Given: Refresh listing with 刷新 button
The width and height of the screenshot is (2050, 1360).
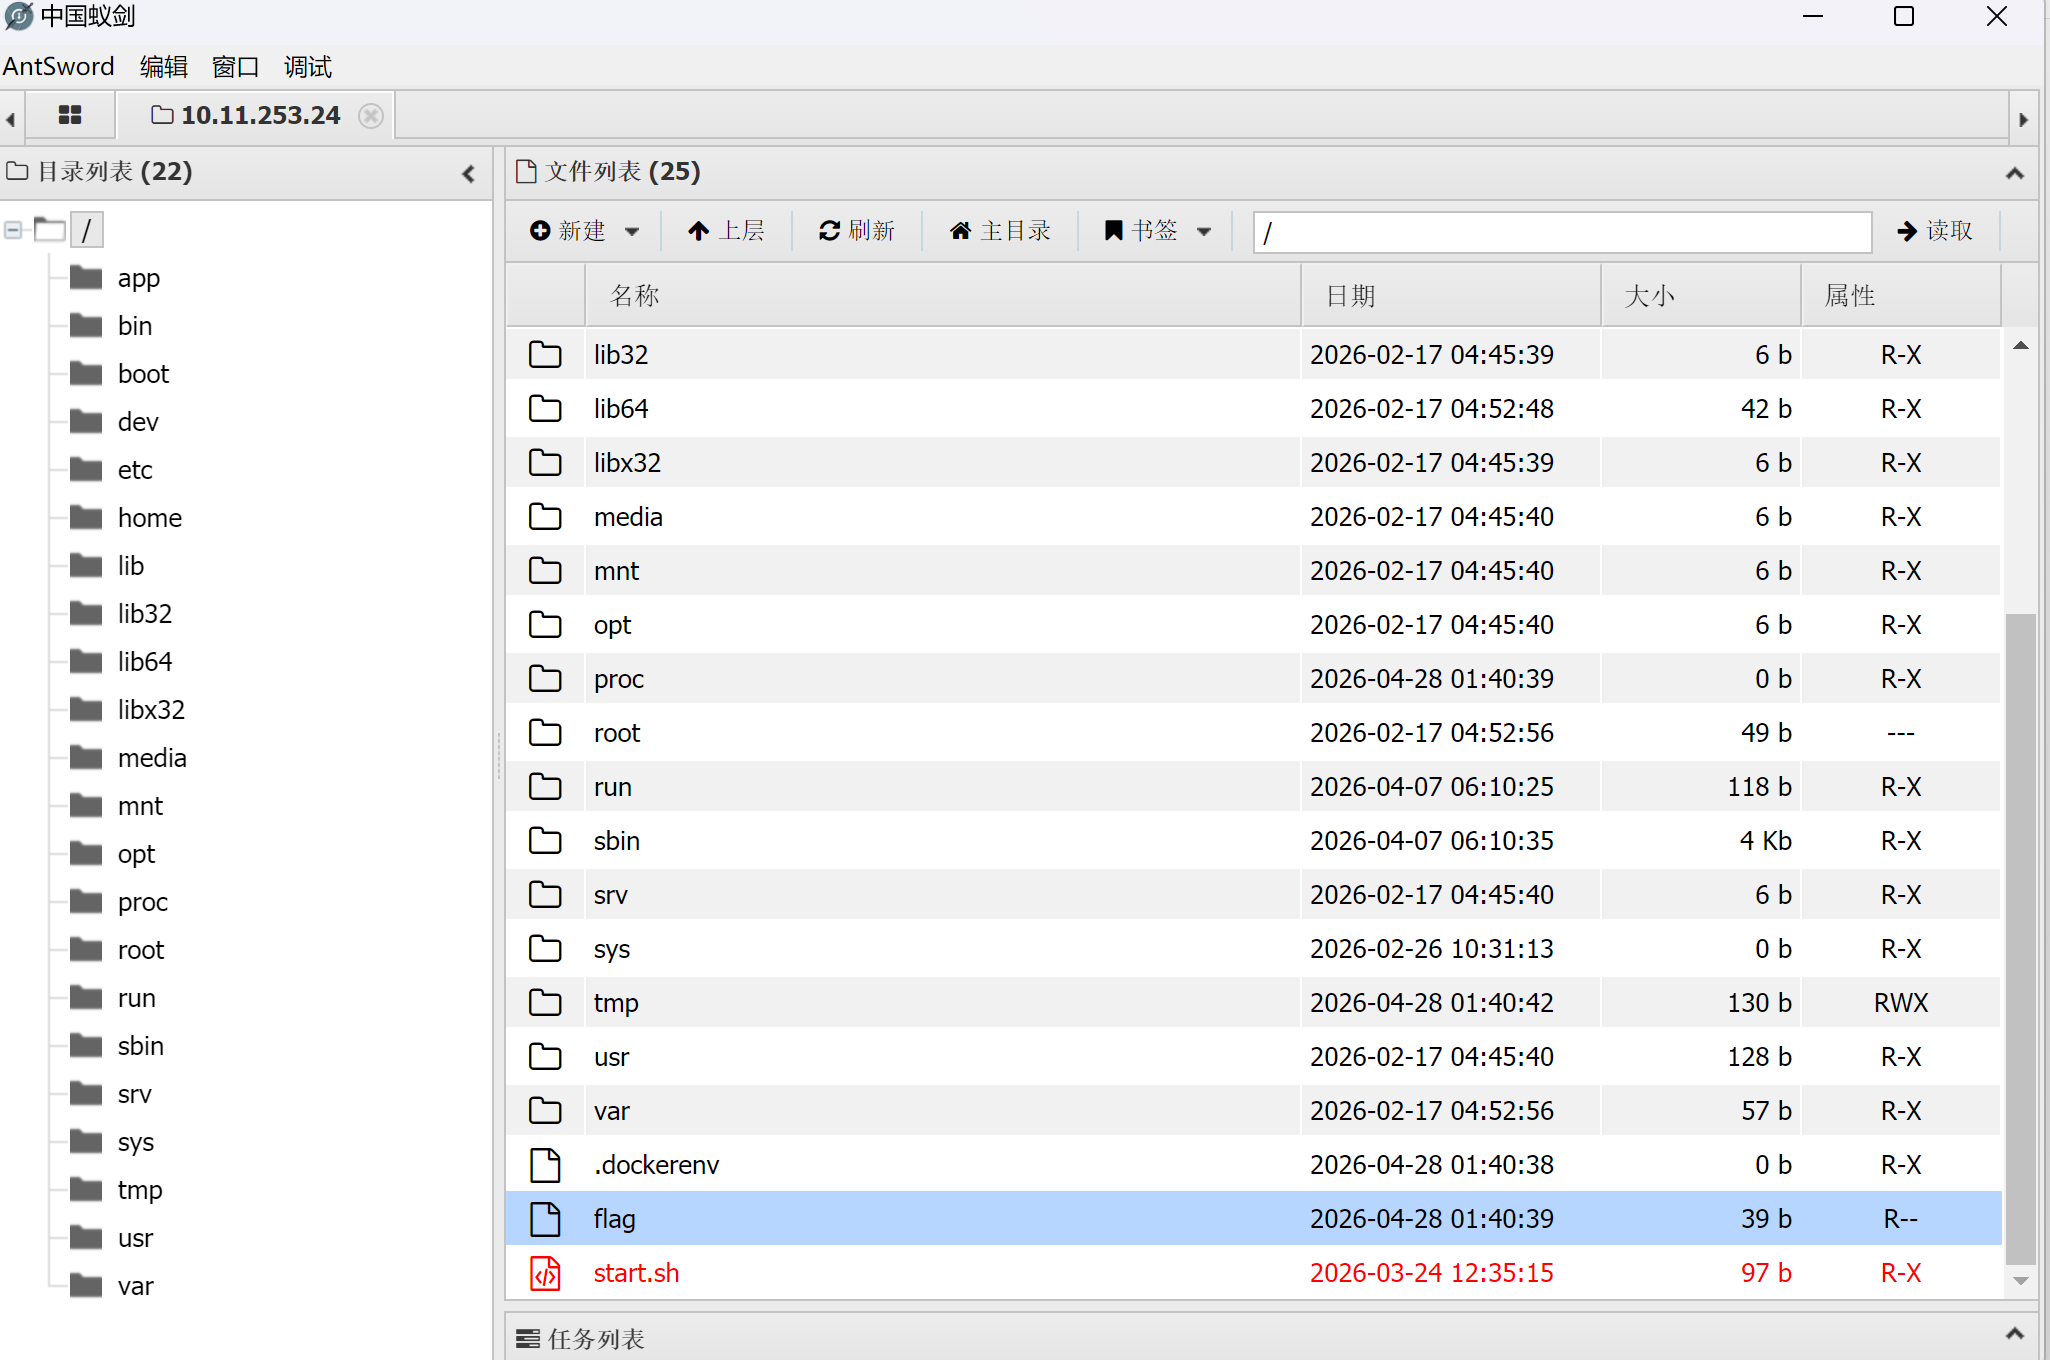Looking at the screenshot, I should click(x=856, y=231).
